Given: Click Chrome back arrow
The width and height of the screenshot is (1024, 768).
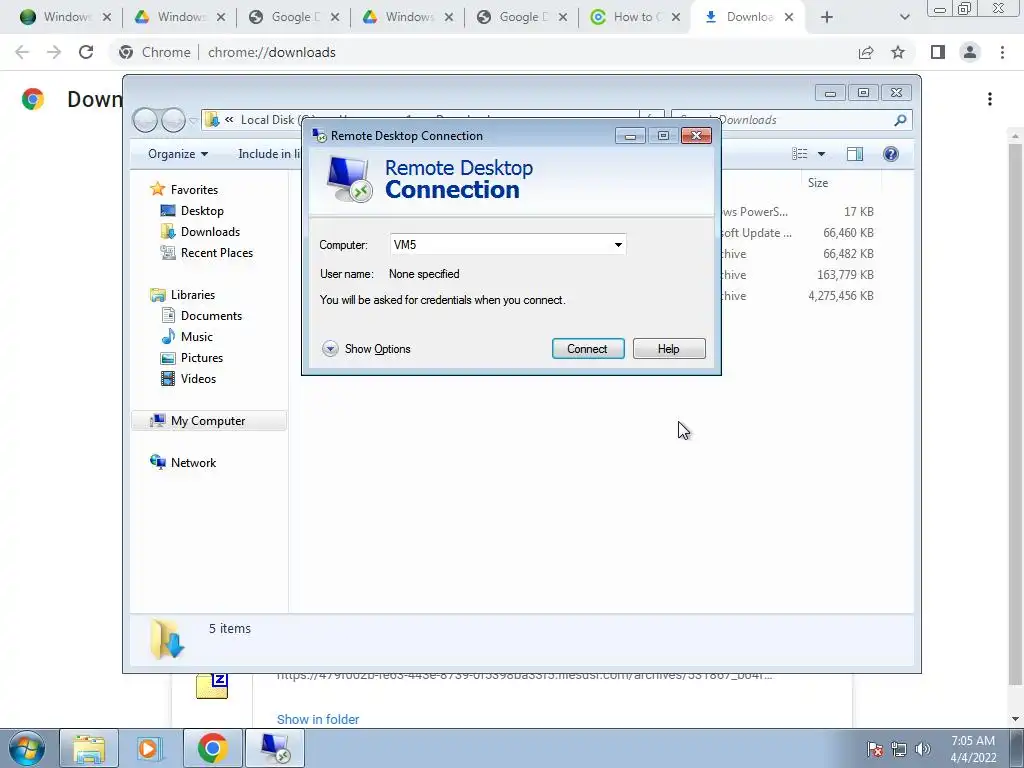Looking at the screenshot, I should coord(22,52).
